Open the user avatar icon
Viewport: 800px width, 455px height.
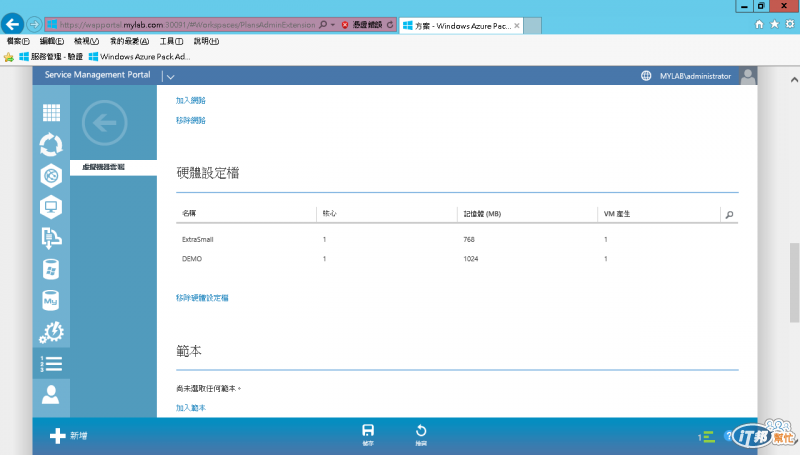[748, 76]
